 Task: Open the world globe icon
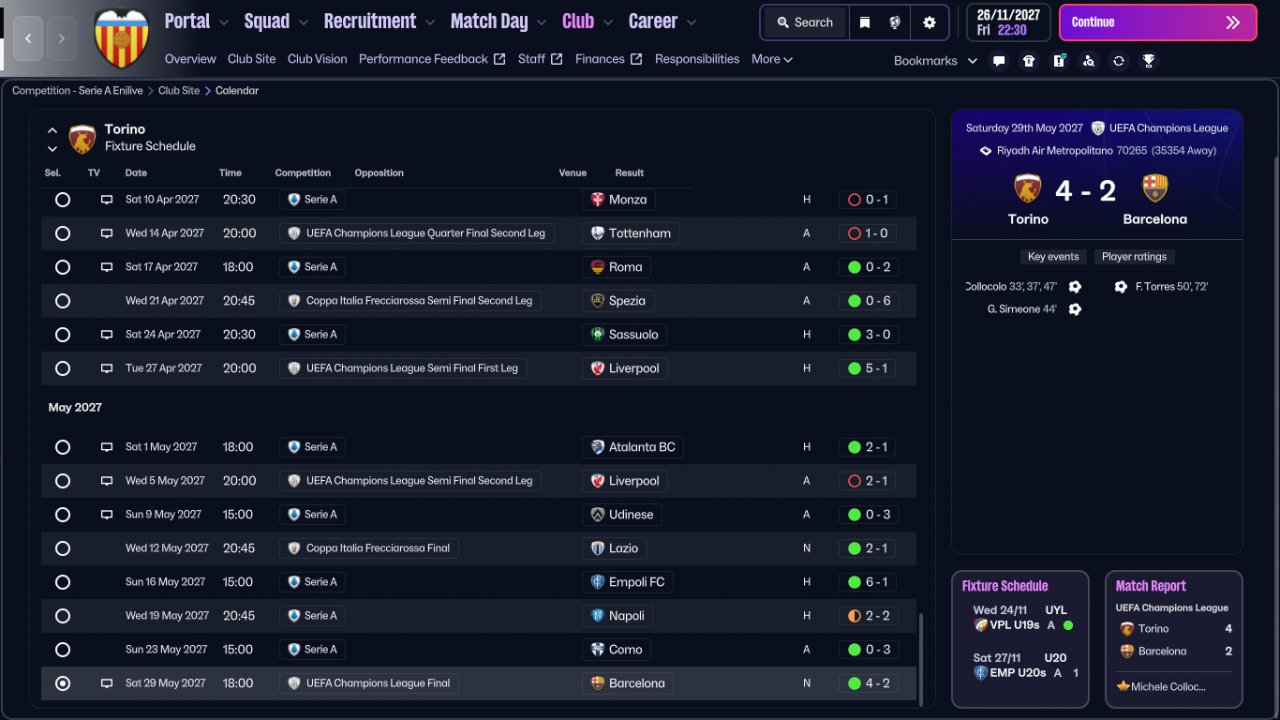[x=895, y=22]
